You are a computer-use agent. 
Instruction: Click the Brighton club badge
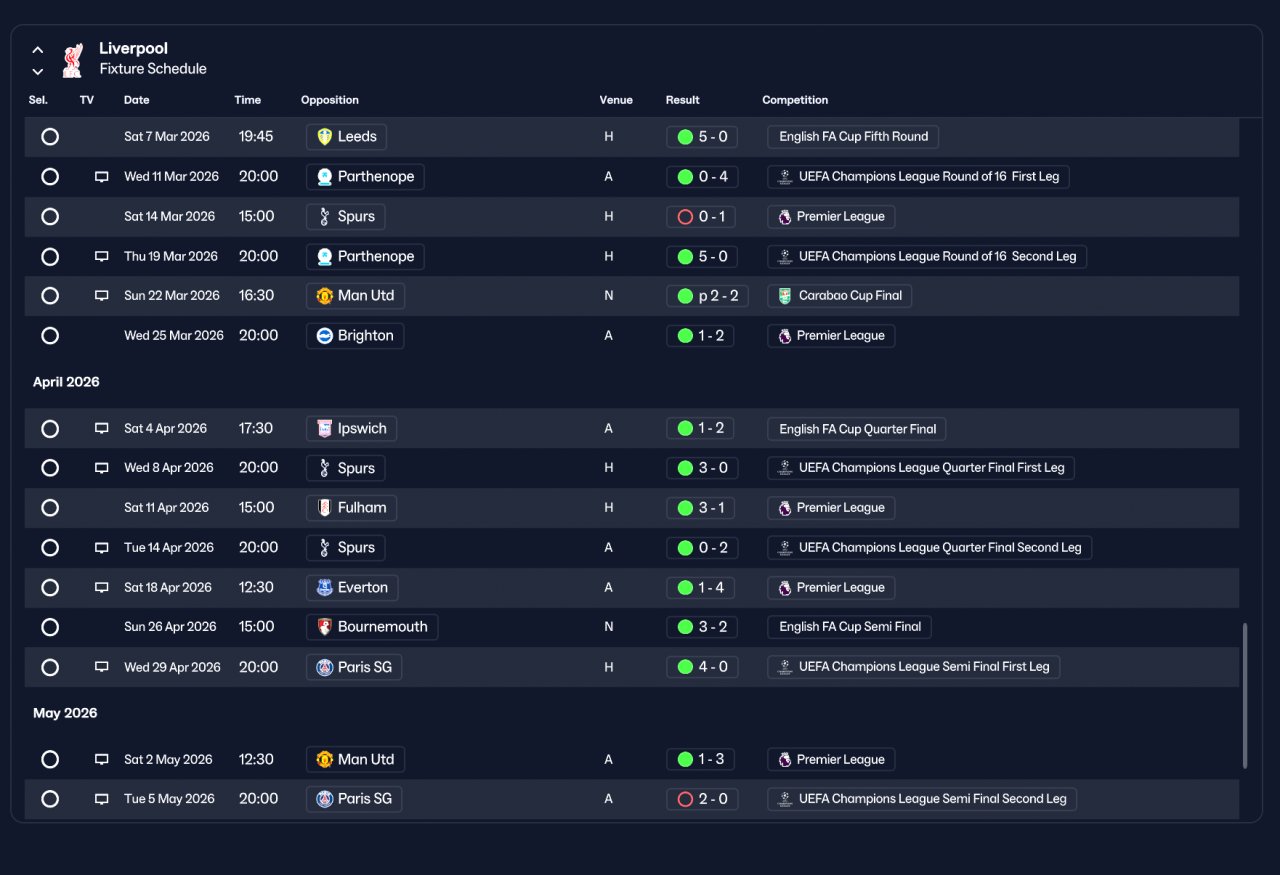click(x=324, y=336)
